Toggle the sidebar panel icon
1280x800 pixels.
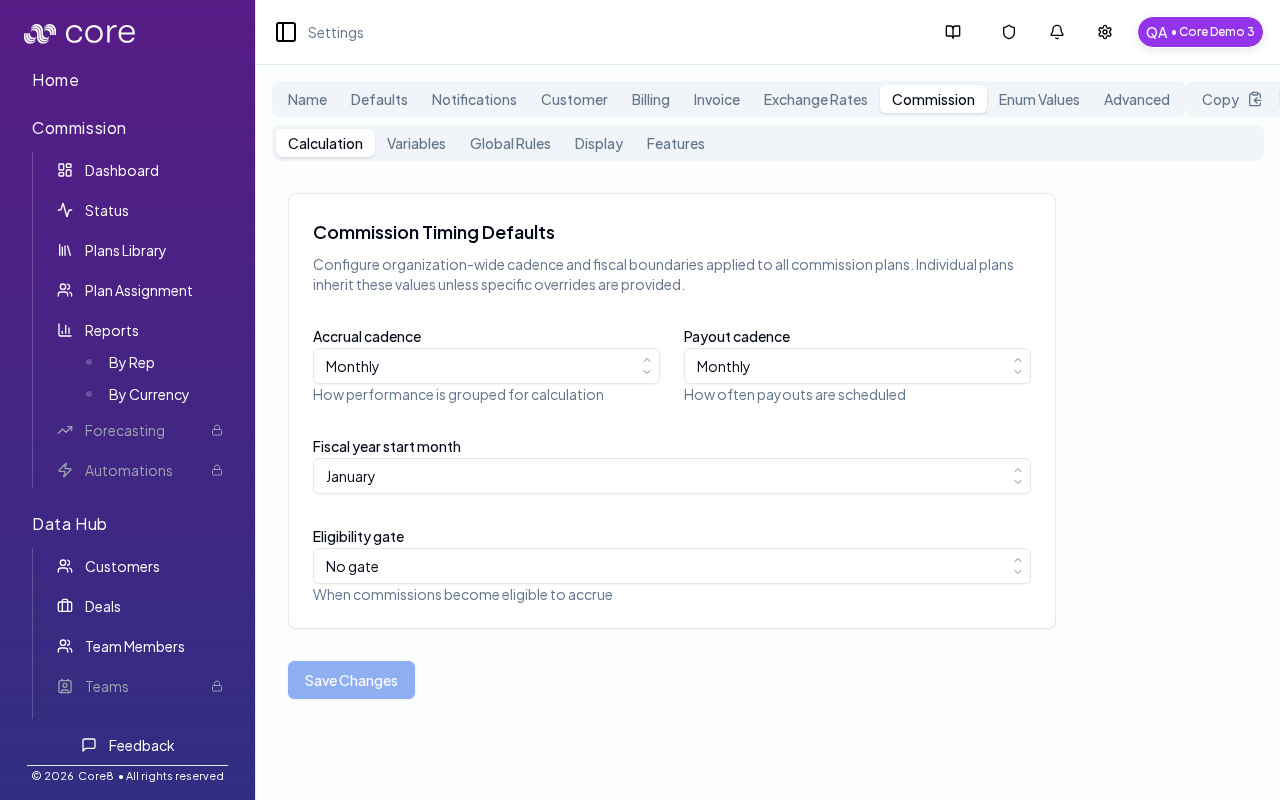286,32
